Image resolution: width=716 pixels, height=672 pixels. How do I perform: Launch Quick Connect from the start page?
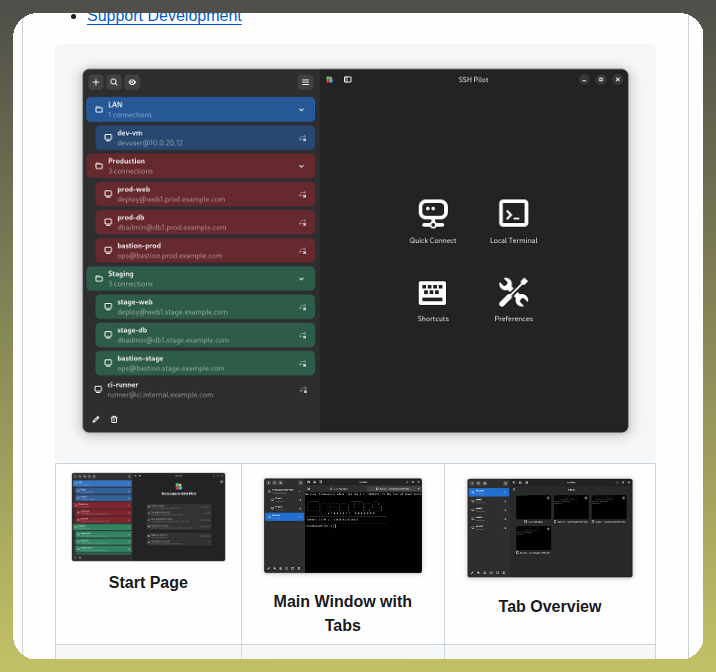coord(433,221)
